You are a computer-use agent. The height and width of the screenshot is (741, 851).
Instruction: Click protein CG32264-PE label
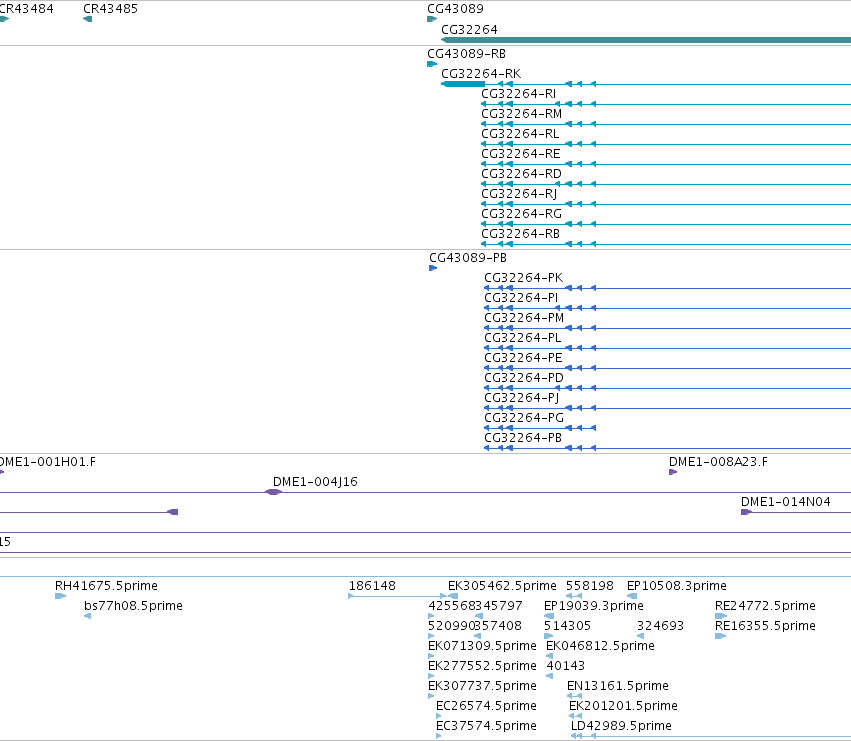coord(523,358)
